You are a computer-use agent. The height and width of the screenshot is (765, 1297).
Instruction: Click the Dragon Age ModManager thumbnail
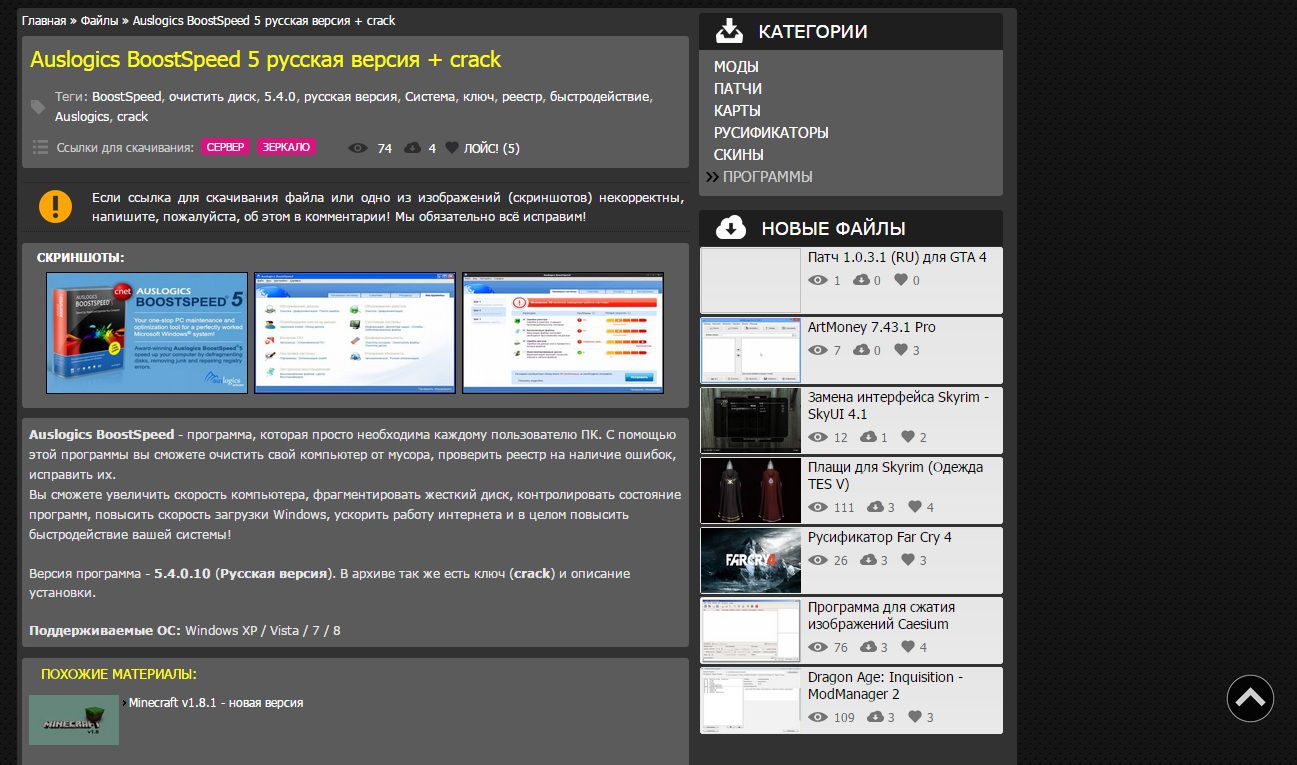[751, 700]
